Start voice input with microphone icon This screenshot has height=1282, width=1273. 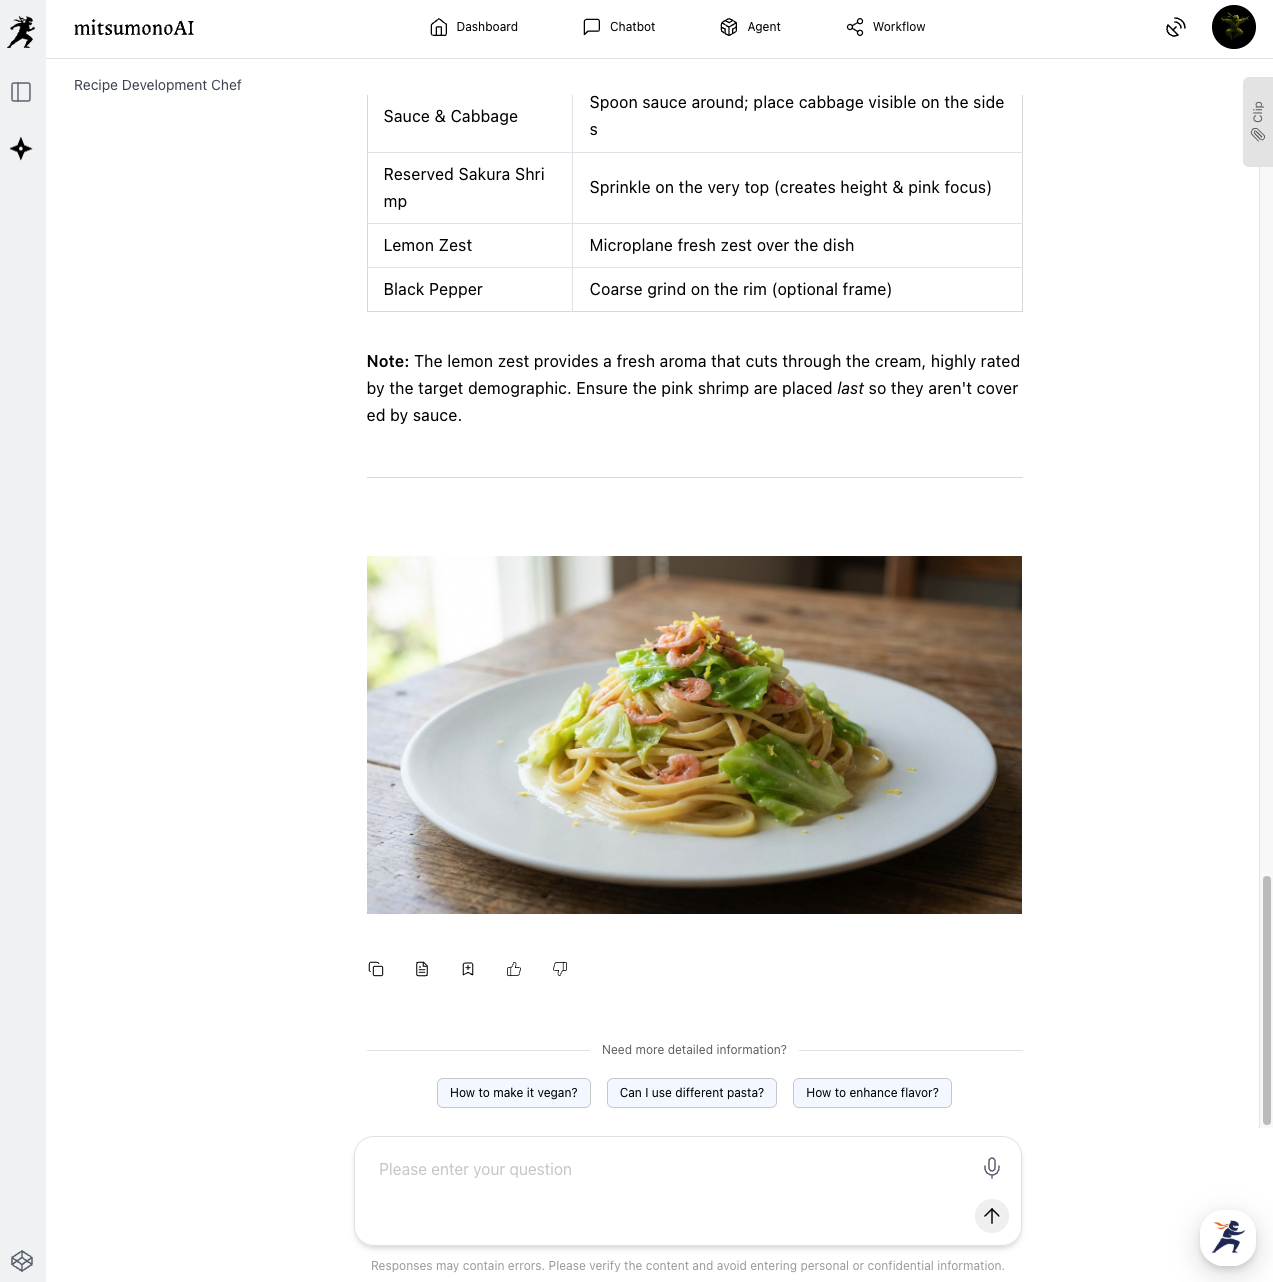pyautogui.click(x=992, y=1167)
